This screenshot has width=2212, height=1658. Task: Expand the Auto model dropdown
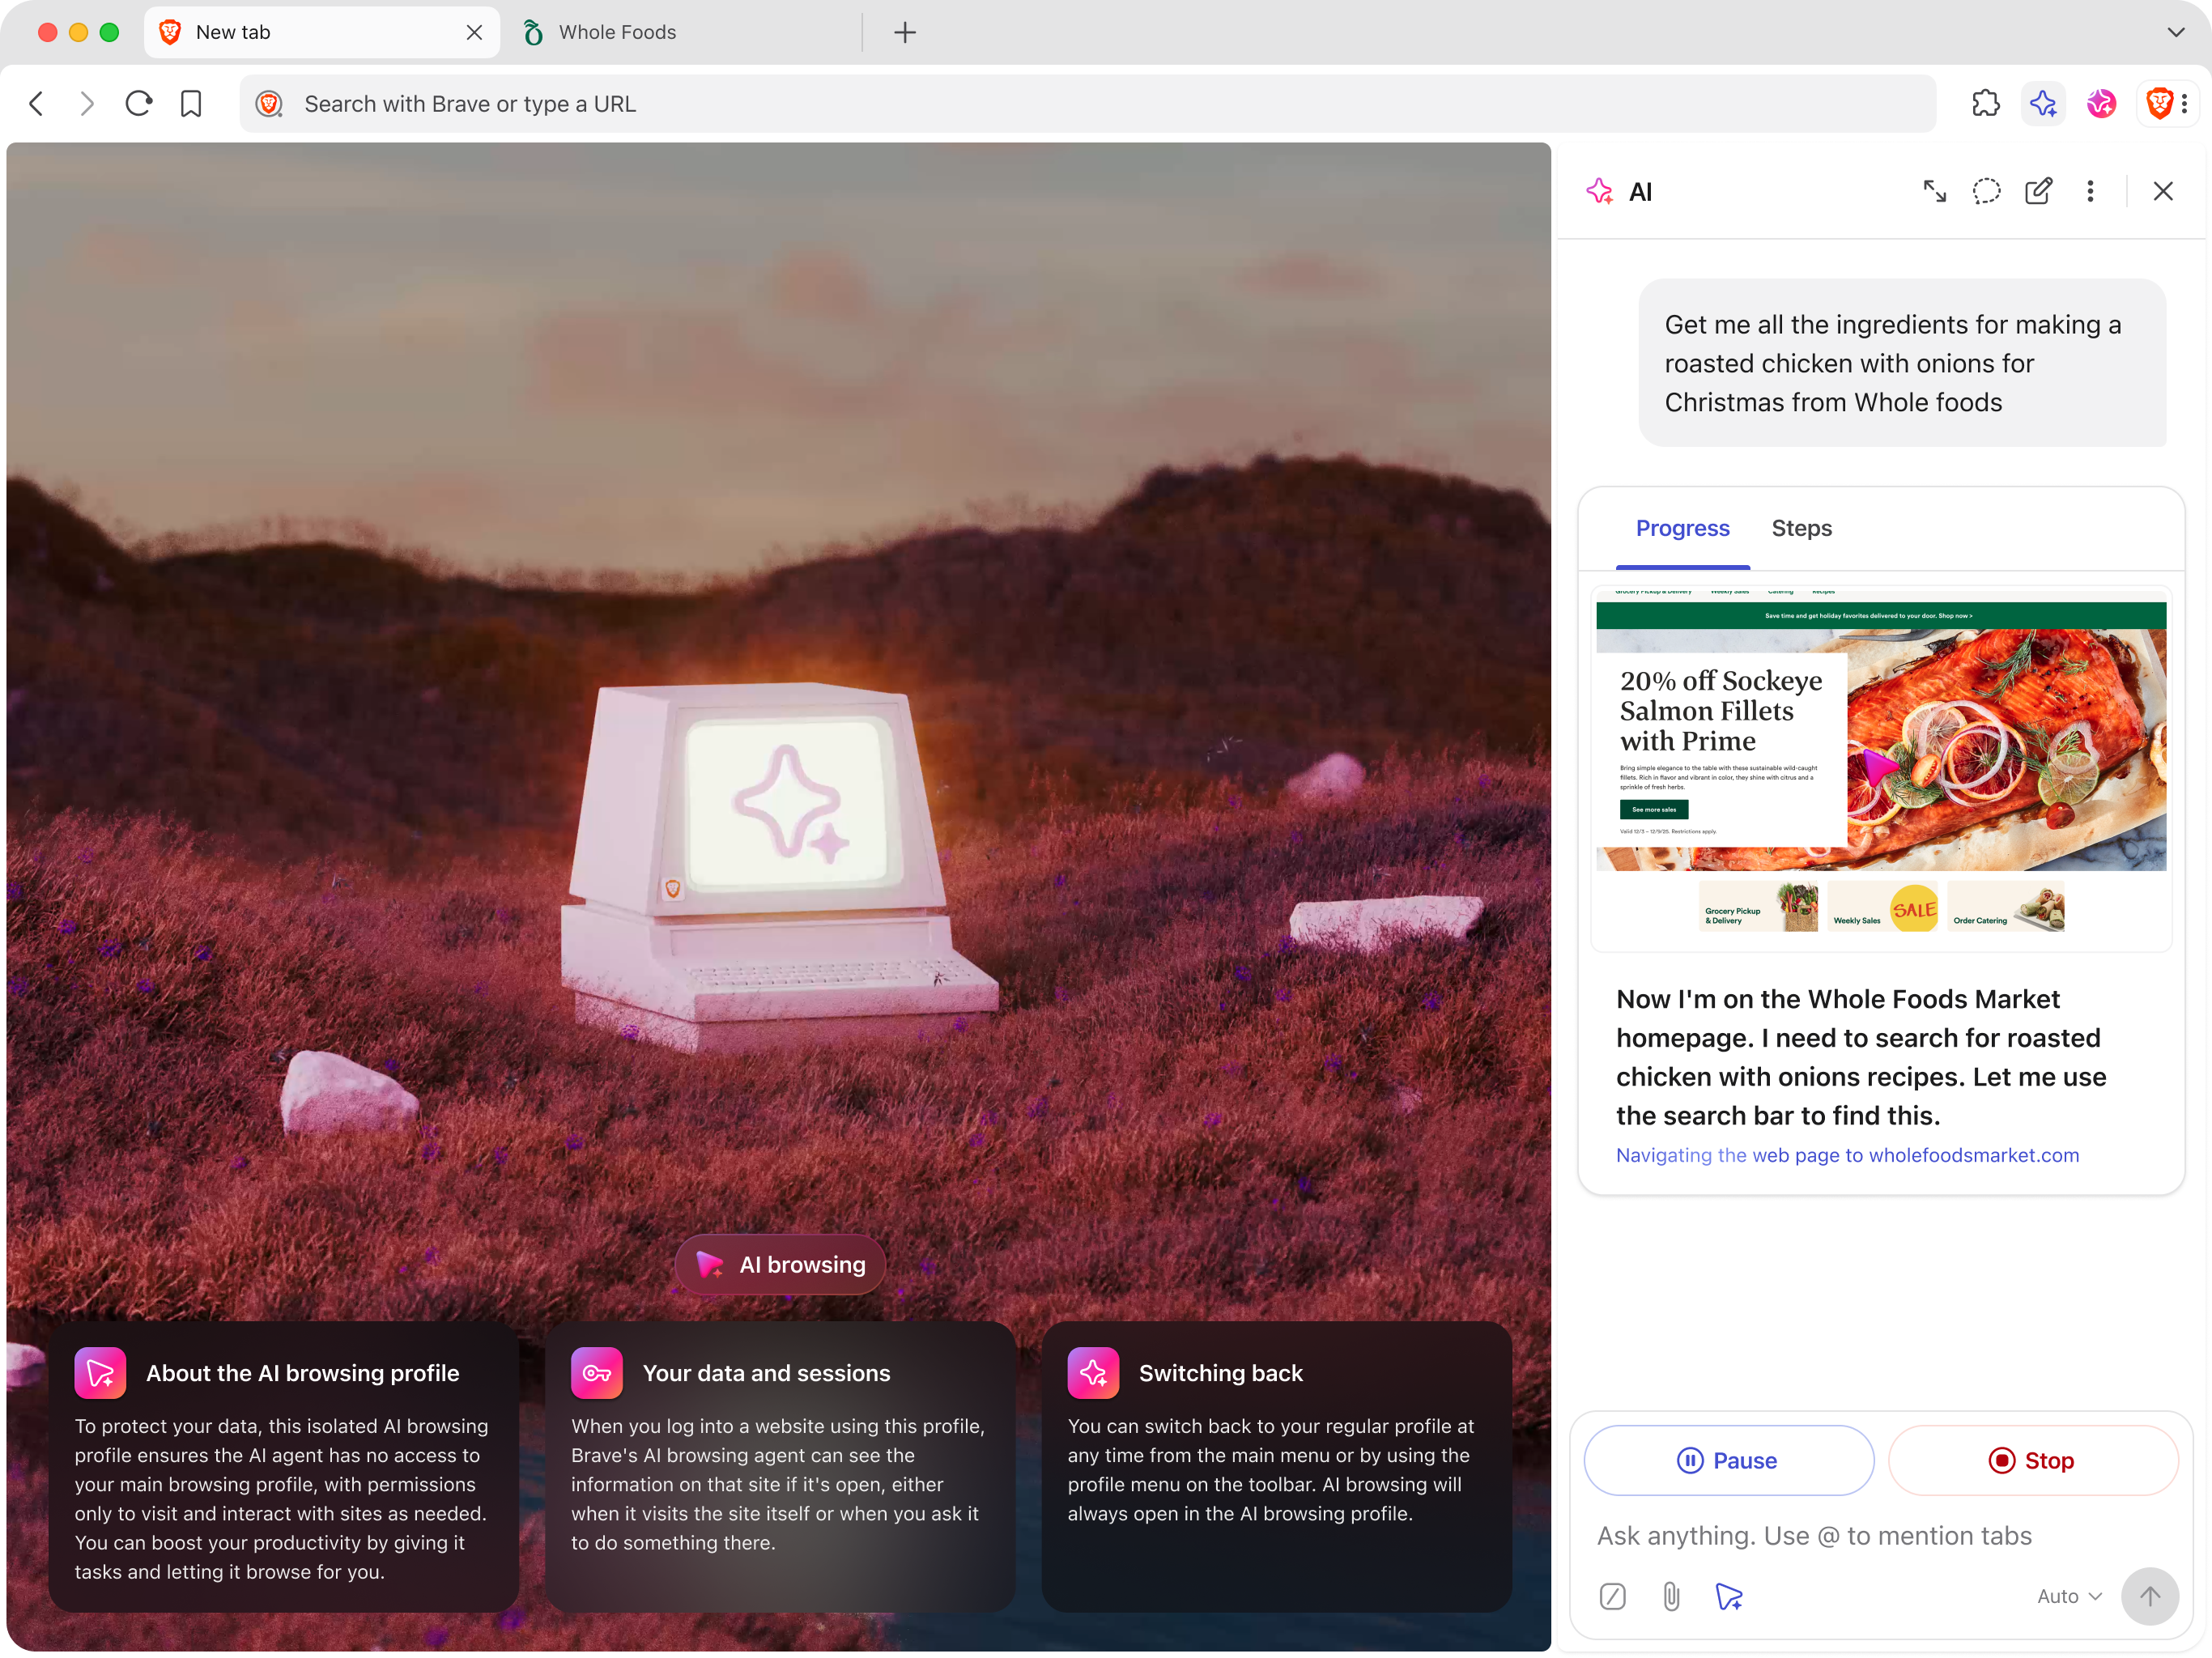2069,1596
